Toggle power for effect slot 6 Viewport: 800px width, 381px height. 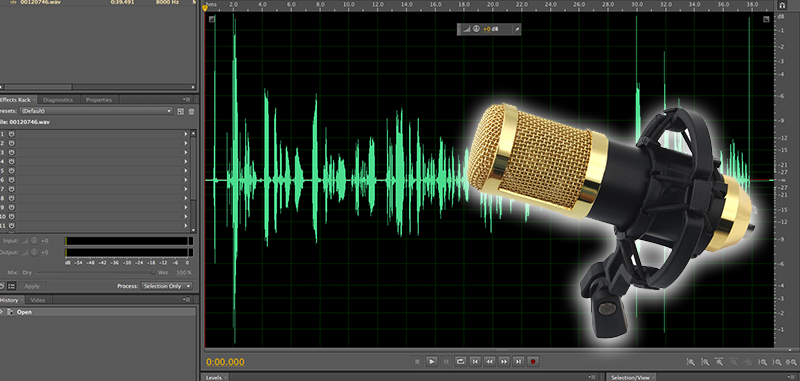pyautogui.click(x=11, y=180)
